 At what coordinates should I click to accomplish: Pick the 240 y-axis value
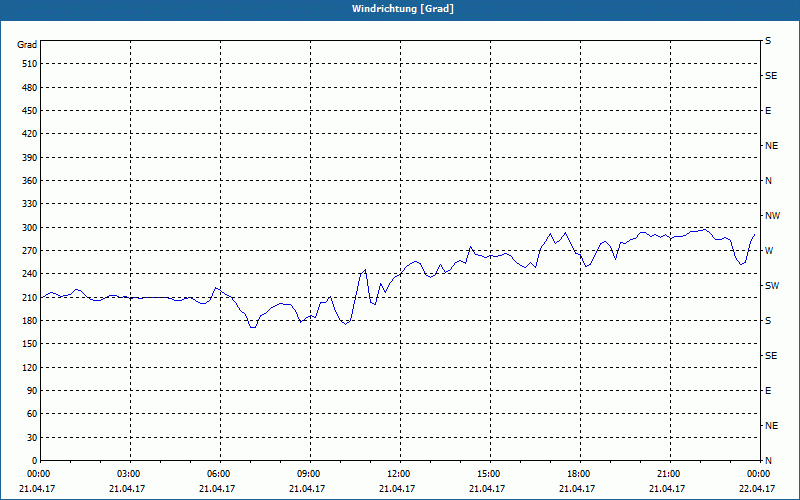click(x=30, y=274)
